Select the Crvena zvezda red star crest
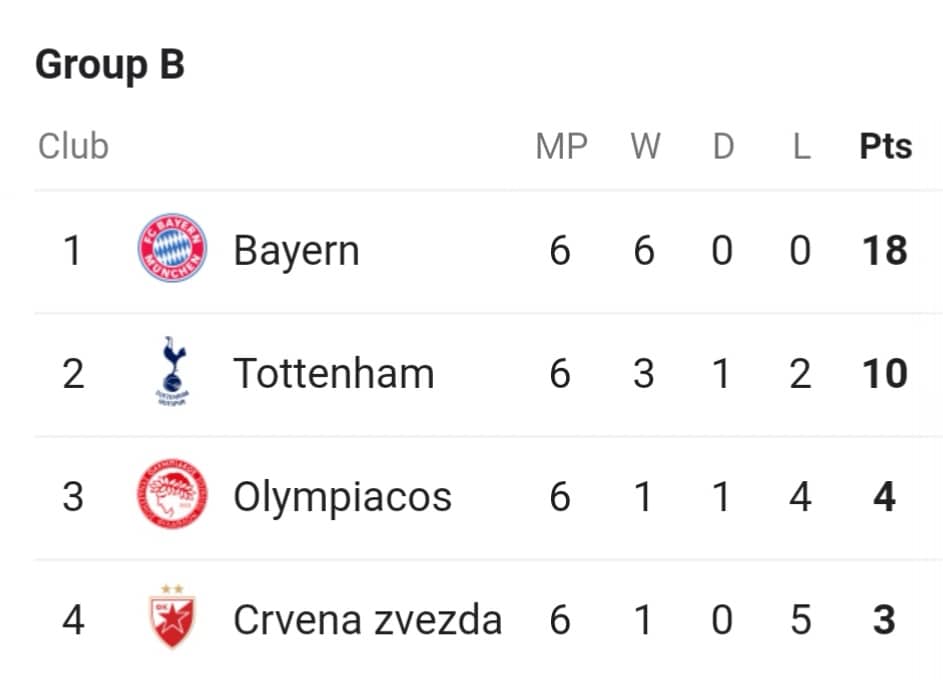This screenshot has width=943, height=687. [172, 617]
